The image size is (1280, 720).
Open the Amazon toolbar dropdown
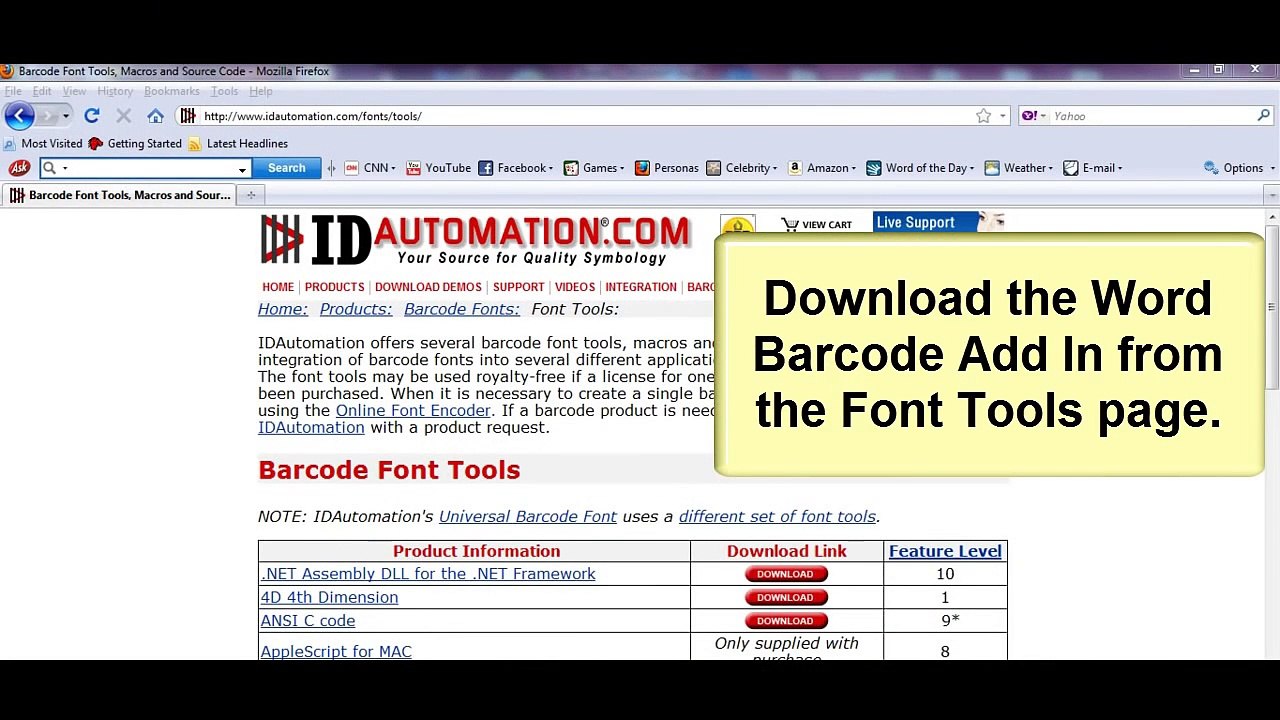tap(822, 168)
